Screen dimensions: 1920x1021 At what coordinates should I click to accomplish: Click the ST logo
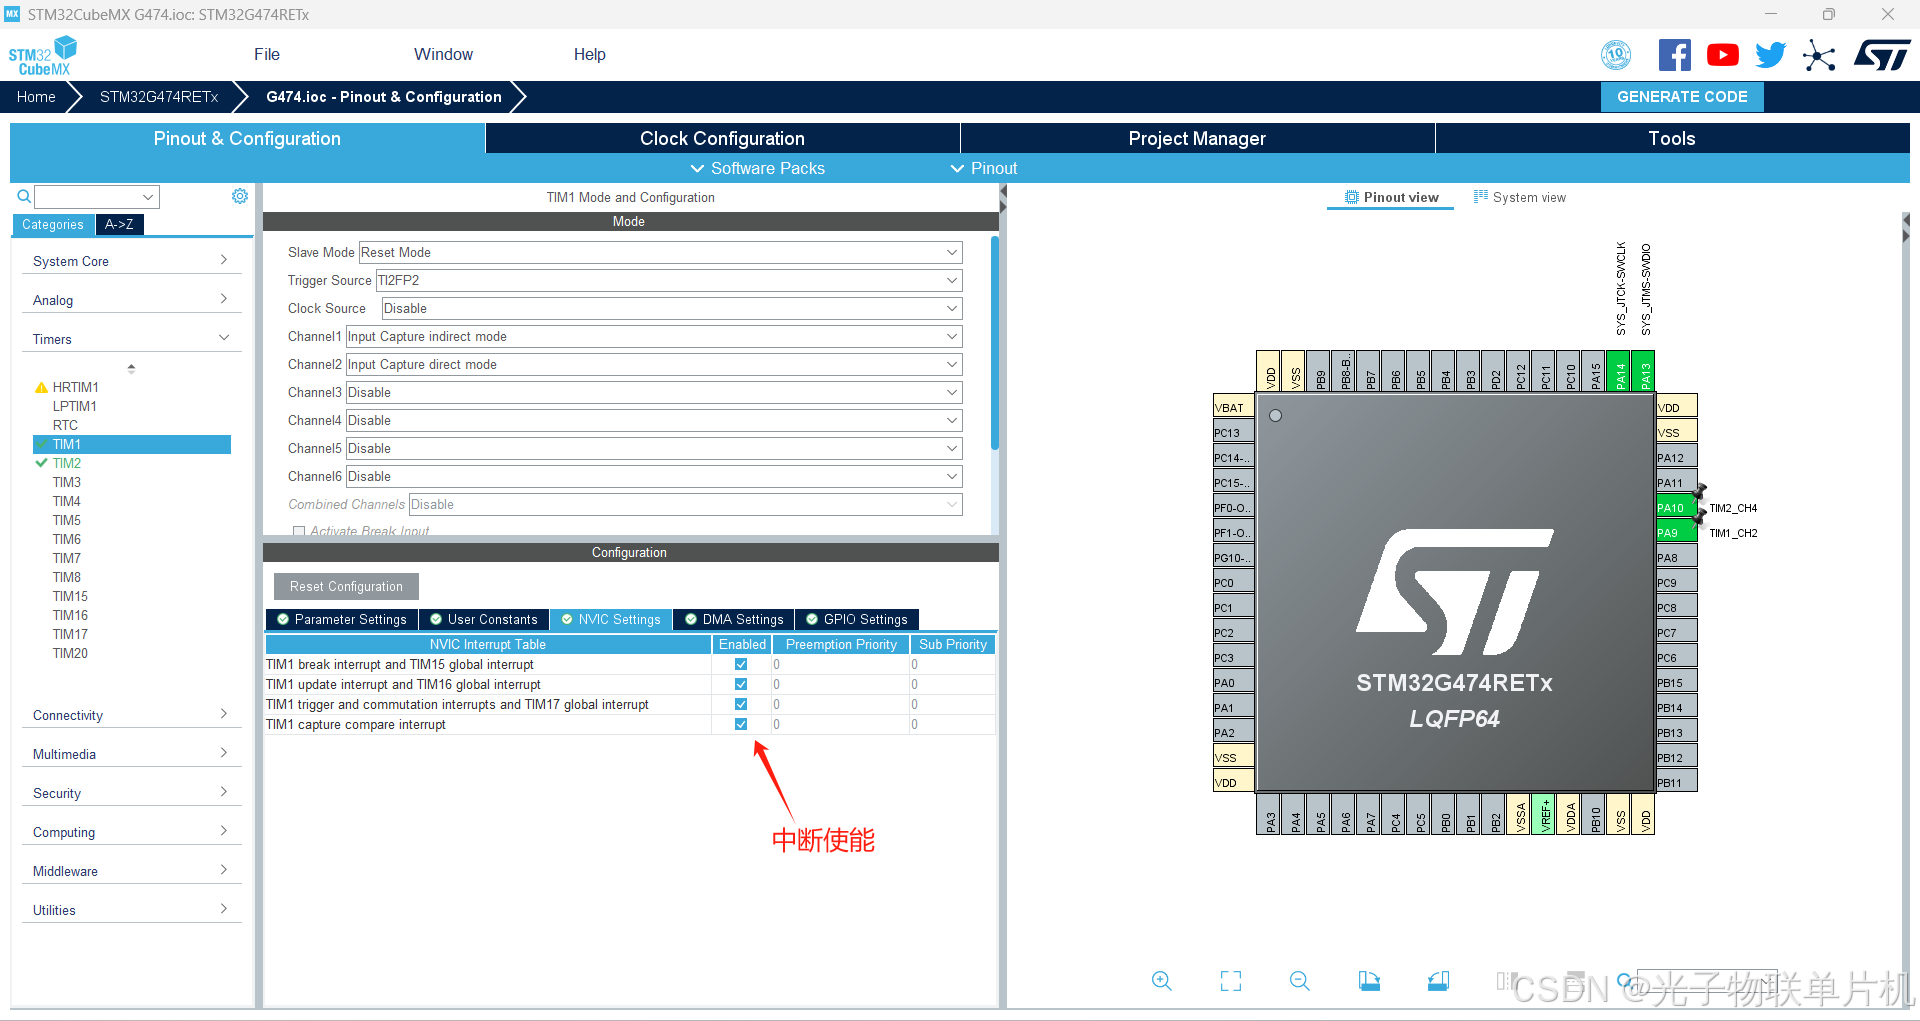pos(1882,55)
